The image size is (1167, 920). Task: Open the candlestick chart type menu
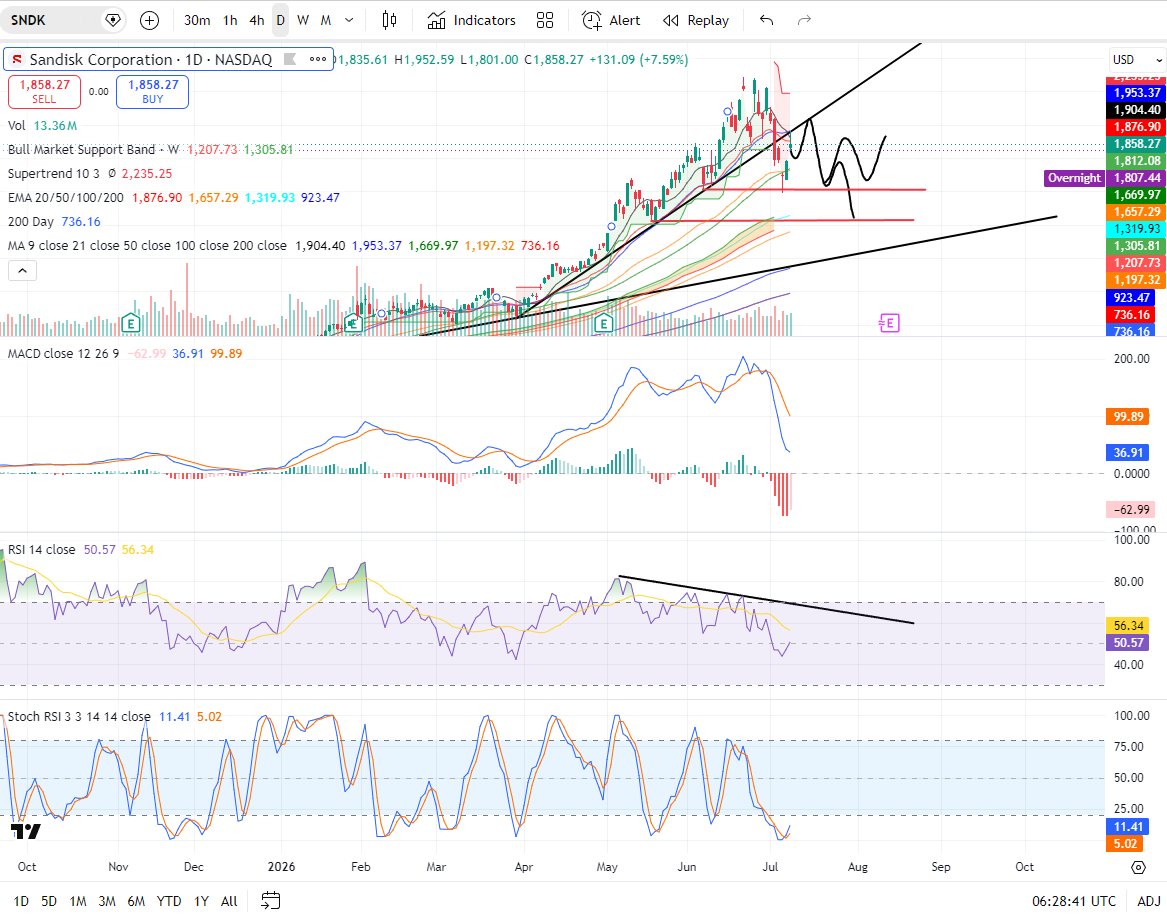point(389,20)
